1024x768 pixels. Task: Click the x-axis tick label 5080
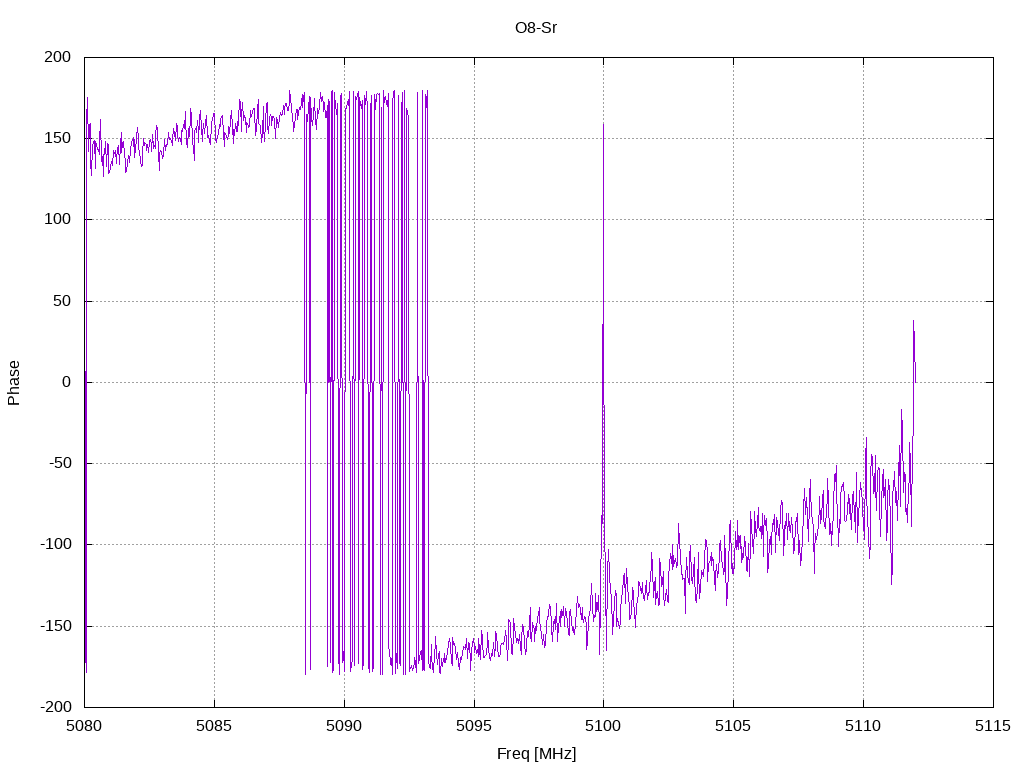click(x=84, y=726)
